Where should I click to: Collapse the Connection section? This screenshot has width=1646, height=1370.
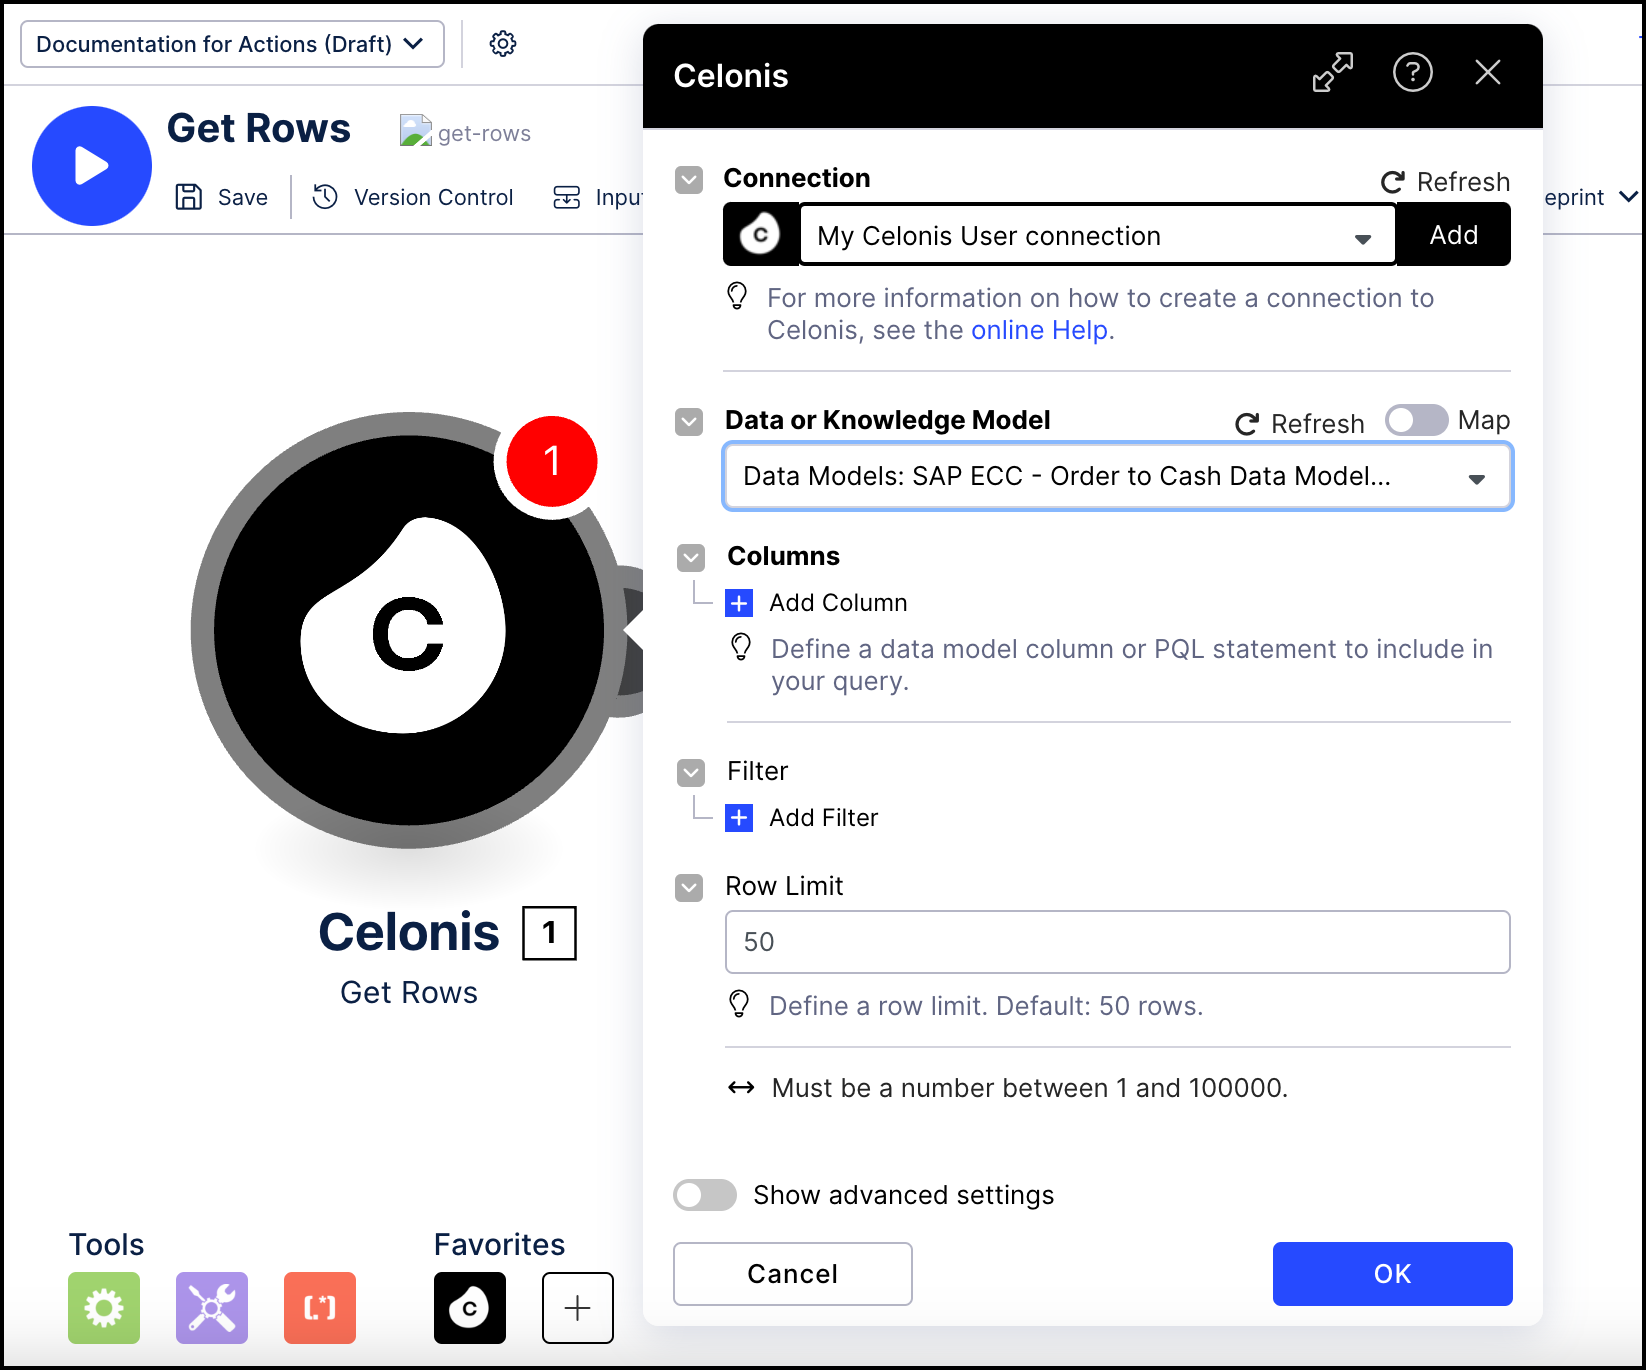[689, 180]
